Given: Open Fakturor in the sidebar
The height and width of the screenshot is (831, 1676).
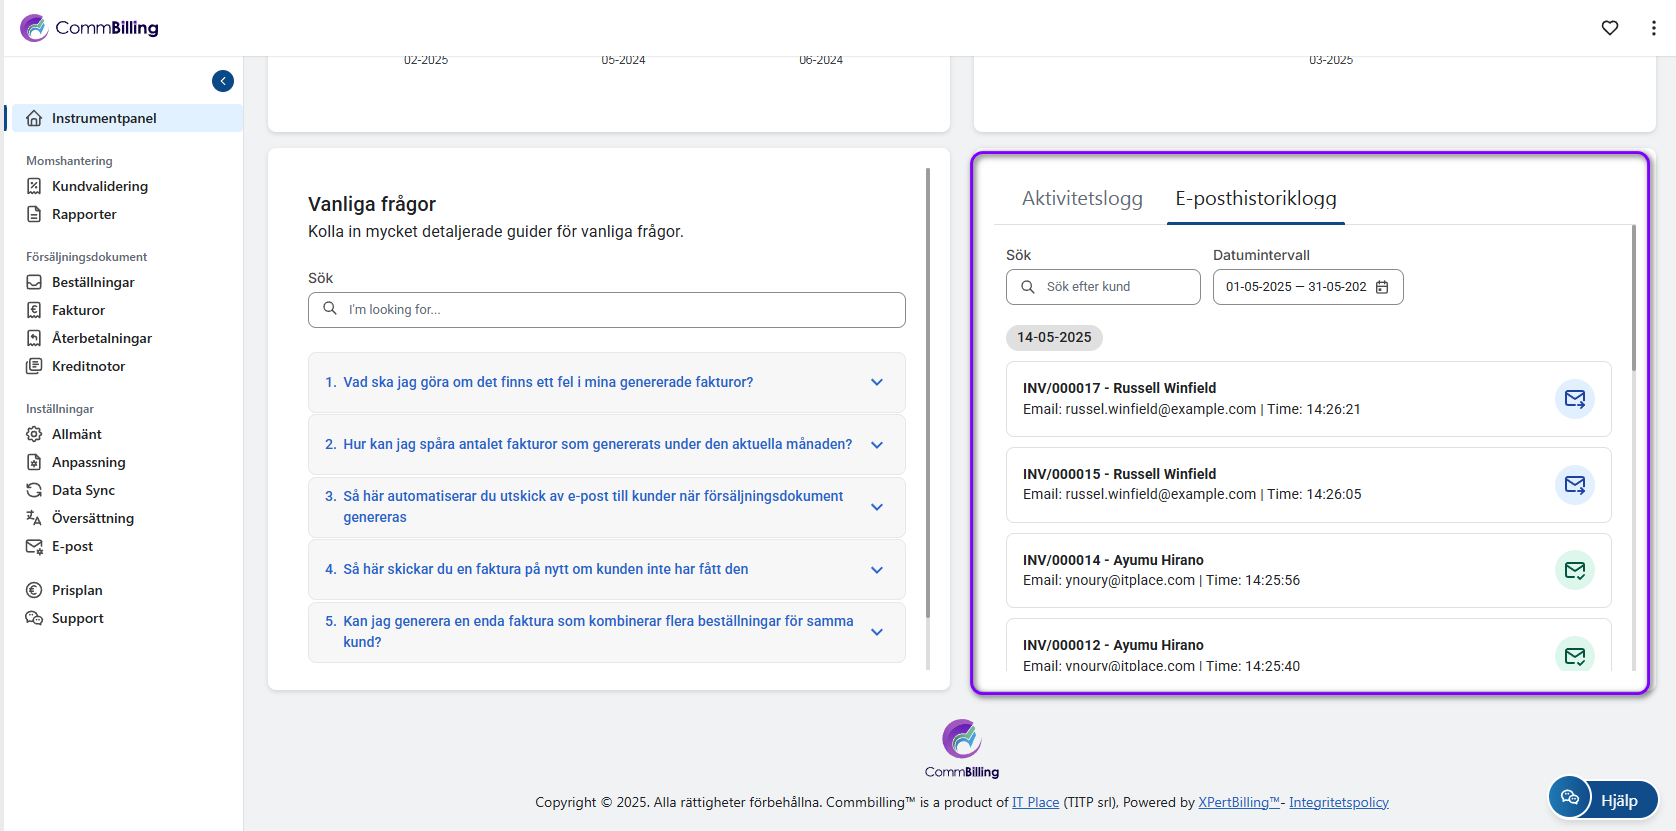Looking at the screenshot, I should click(78, 310).
